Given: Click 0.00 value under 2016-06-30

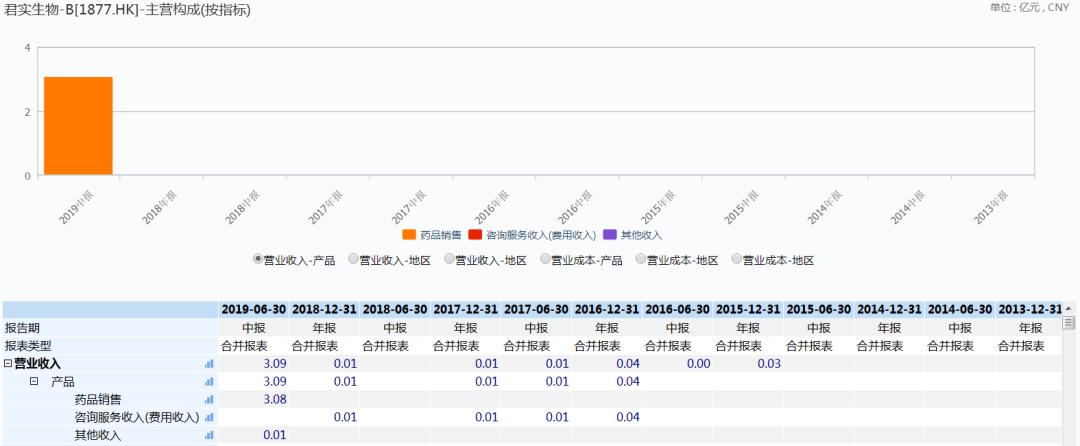Looking at the screenshot, I should pyautogui.click(x=698, y=363).
